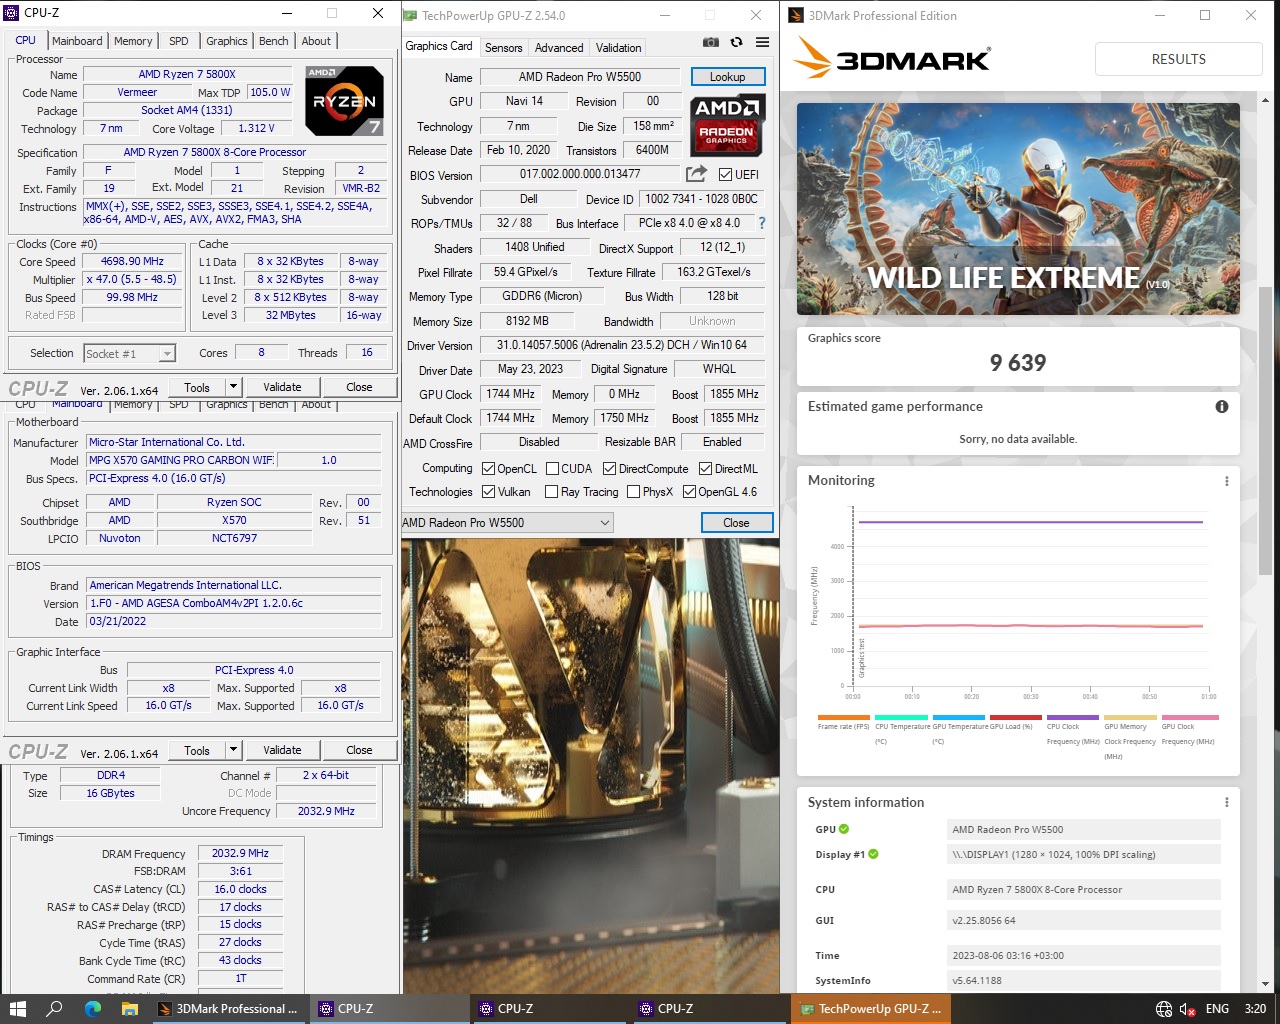Click the RESULTS button in 3DMark
This screenshot has width=1280, height=1024.
click(x=1178, y=59)
